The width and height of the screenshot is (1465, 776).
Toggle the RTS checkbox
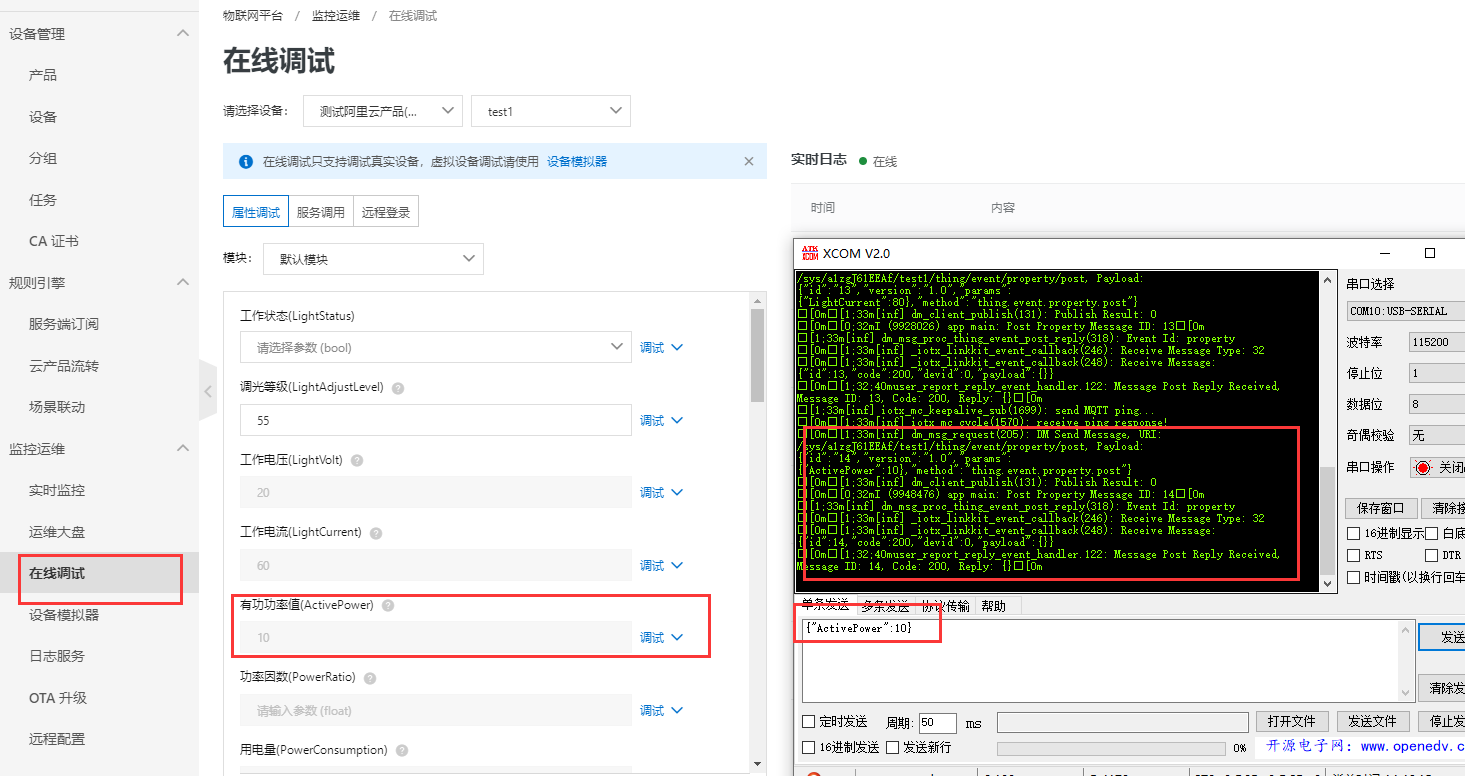tap(1352, 554)
